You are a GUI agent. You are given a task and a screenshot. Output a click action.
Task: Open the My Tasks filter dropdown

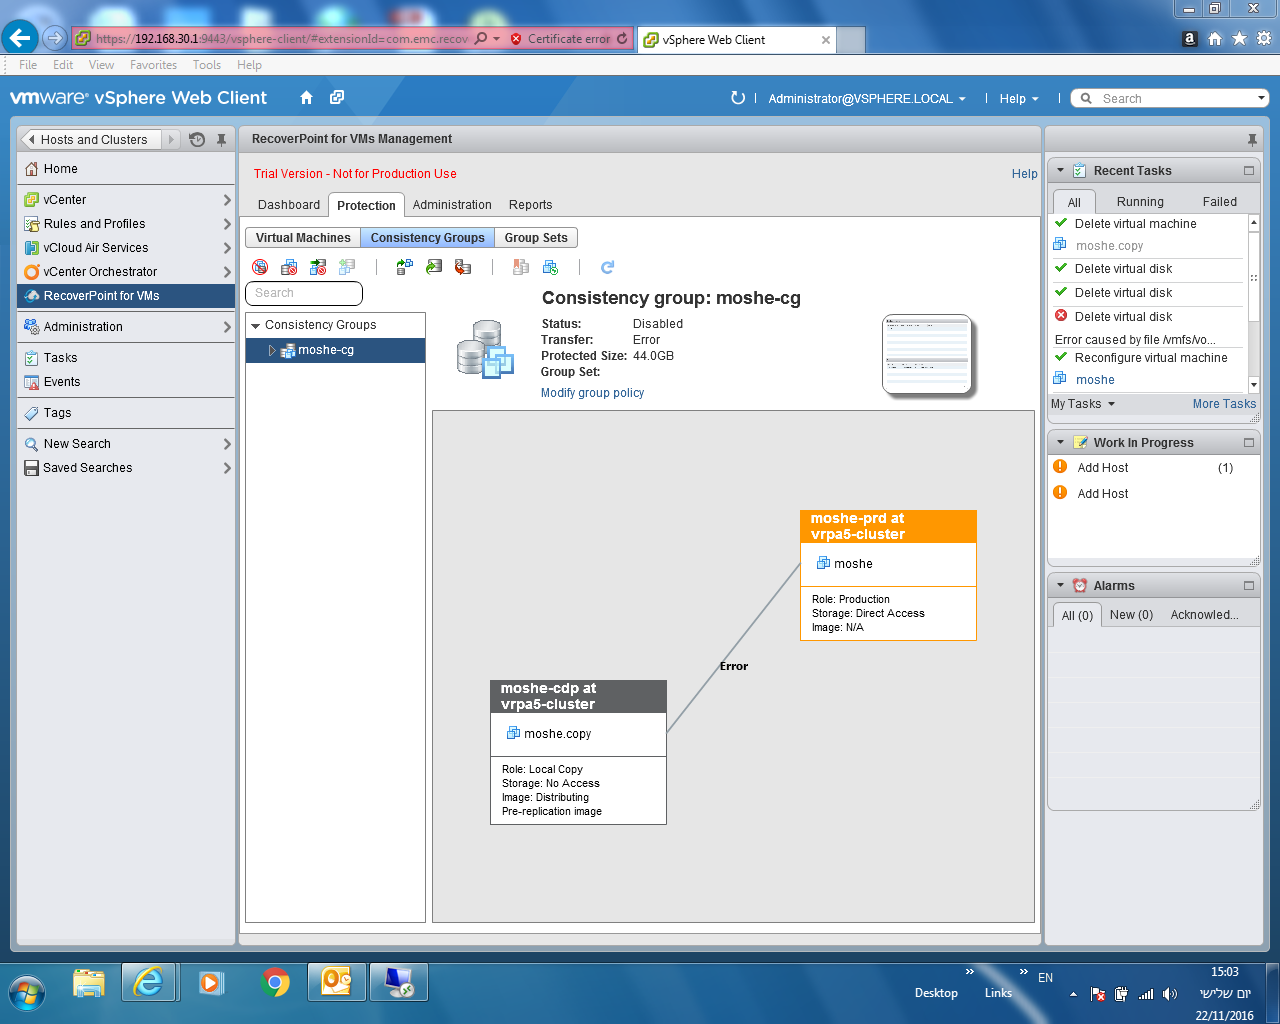(x=1083, y=404)
